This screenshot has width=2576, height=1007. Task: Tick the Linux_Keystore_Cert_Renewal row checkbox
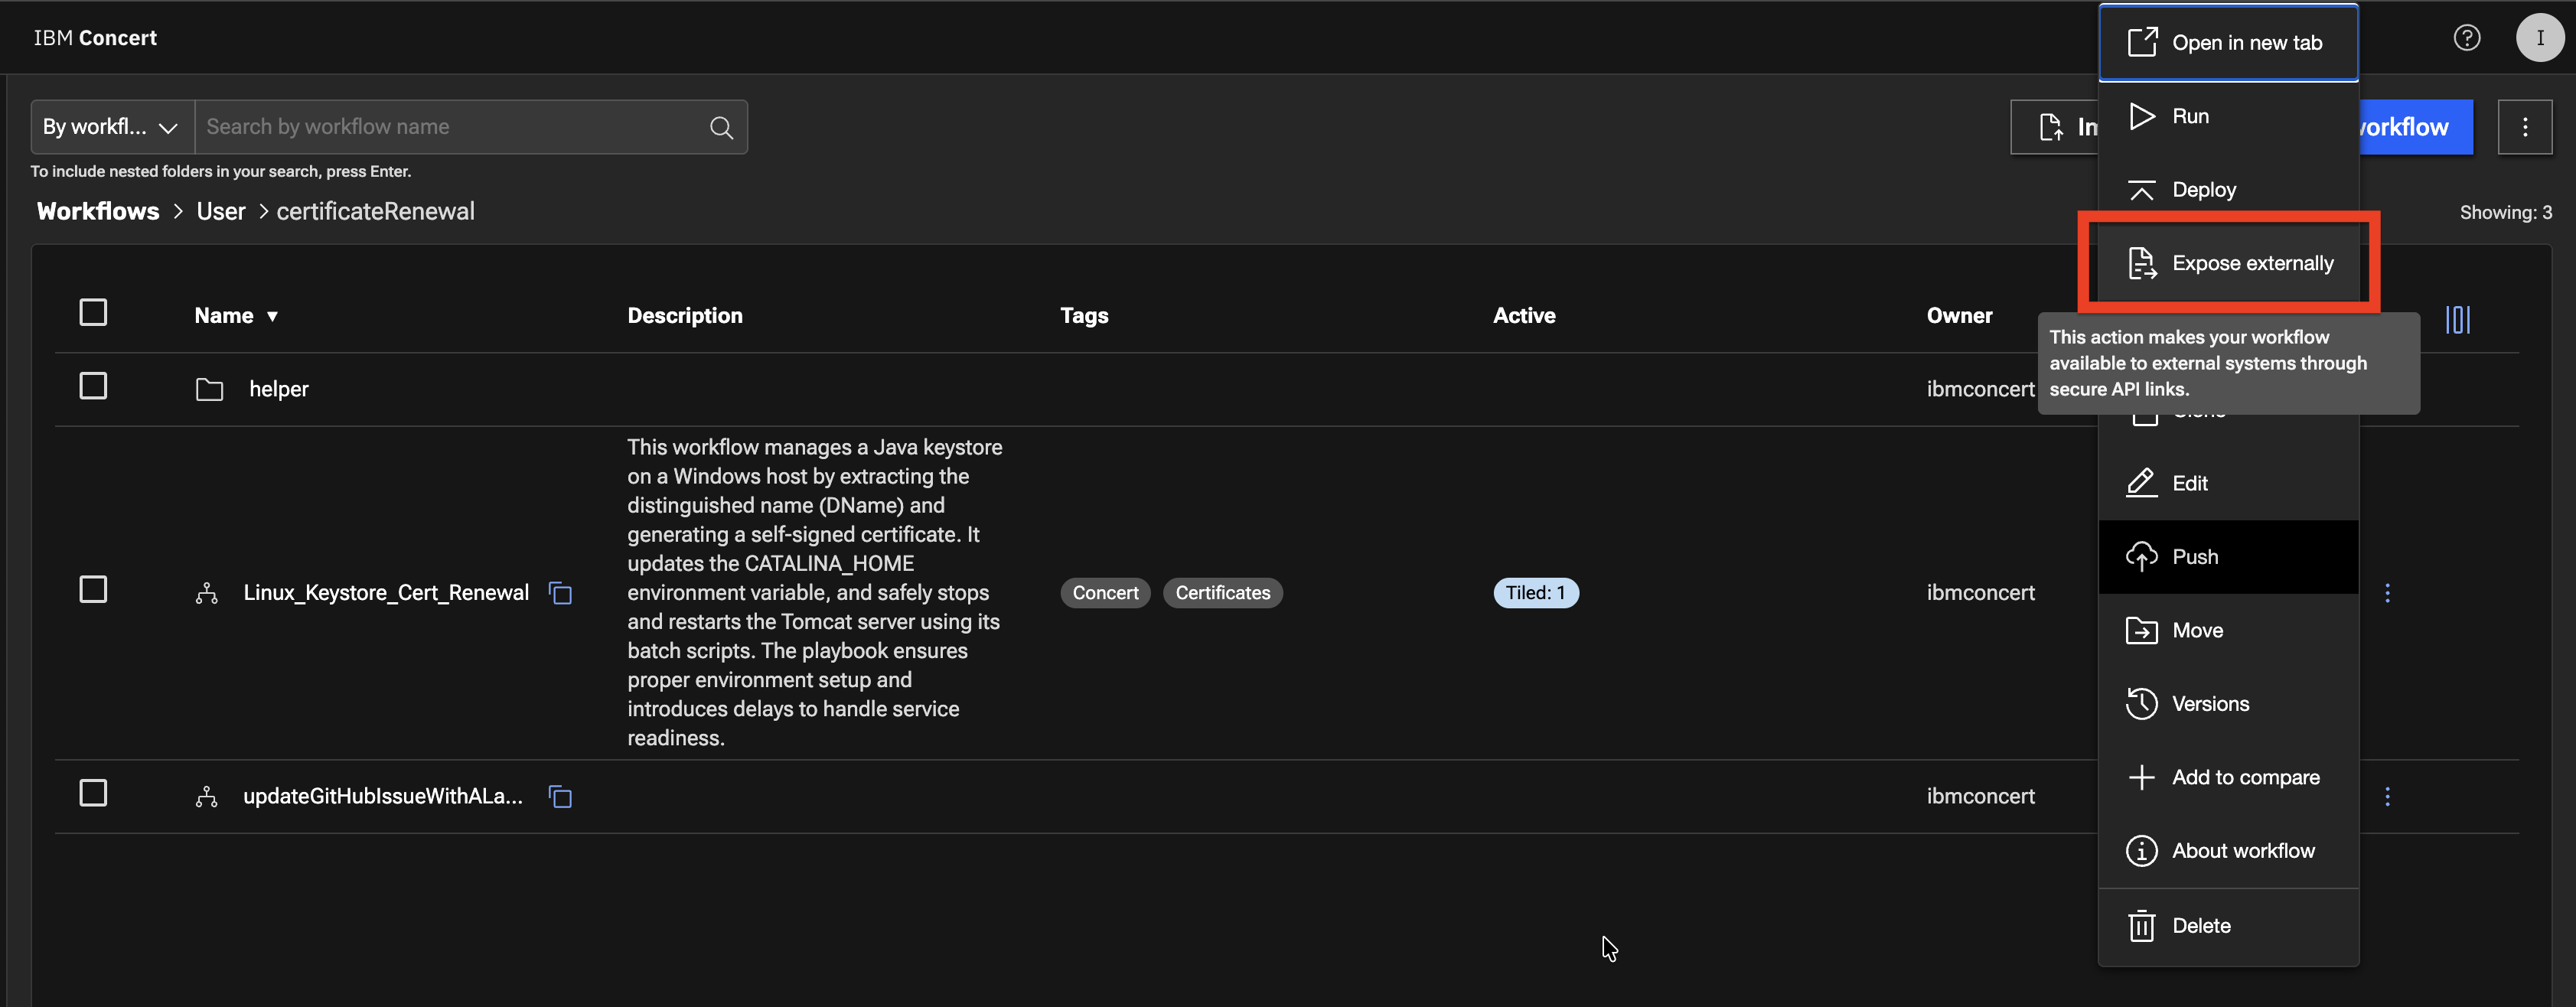93,590
